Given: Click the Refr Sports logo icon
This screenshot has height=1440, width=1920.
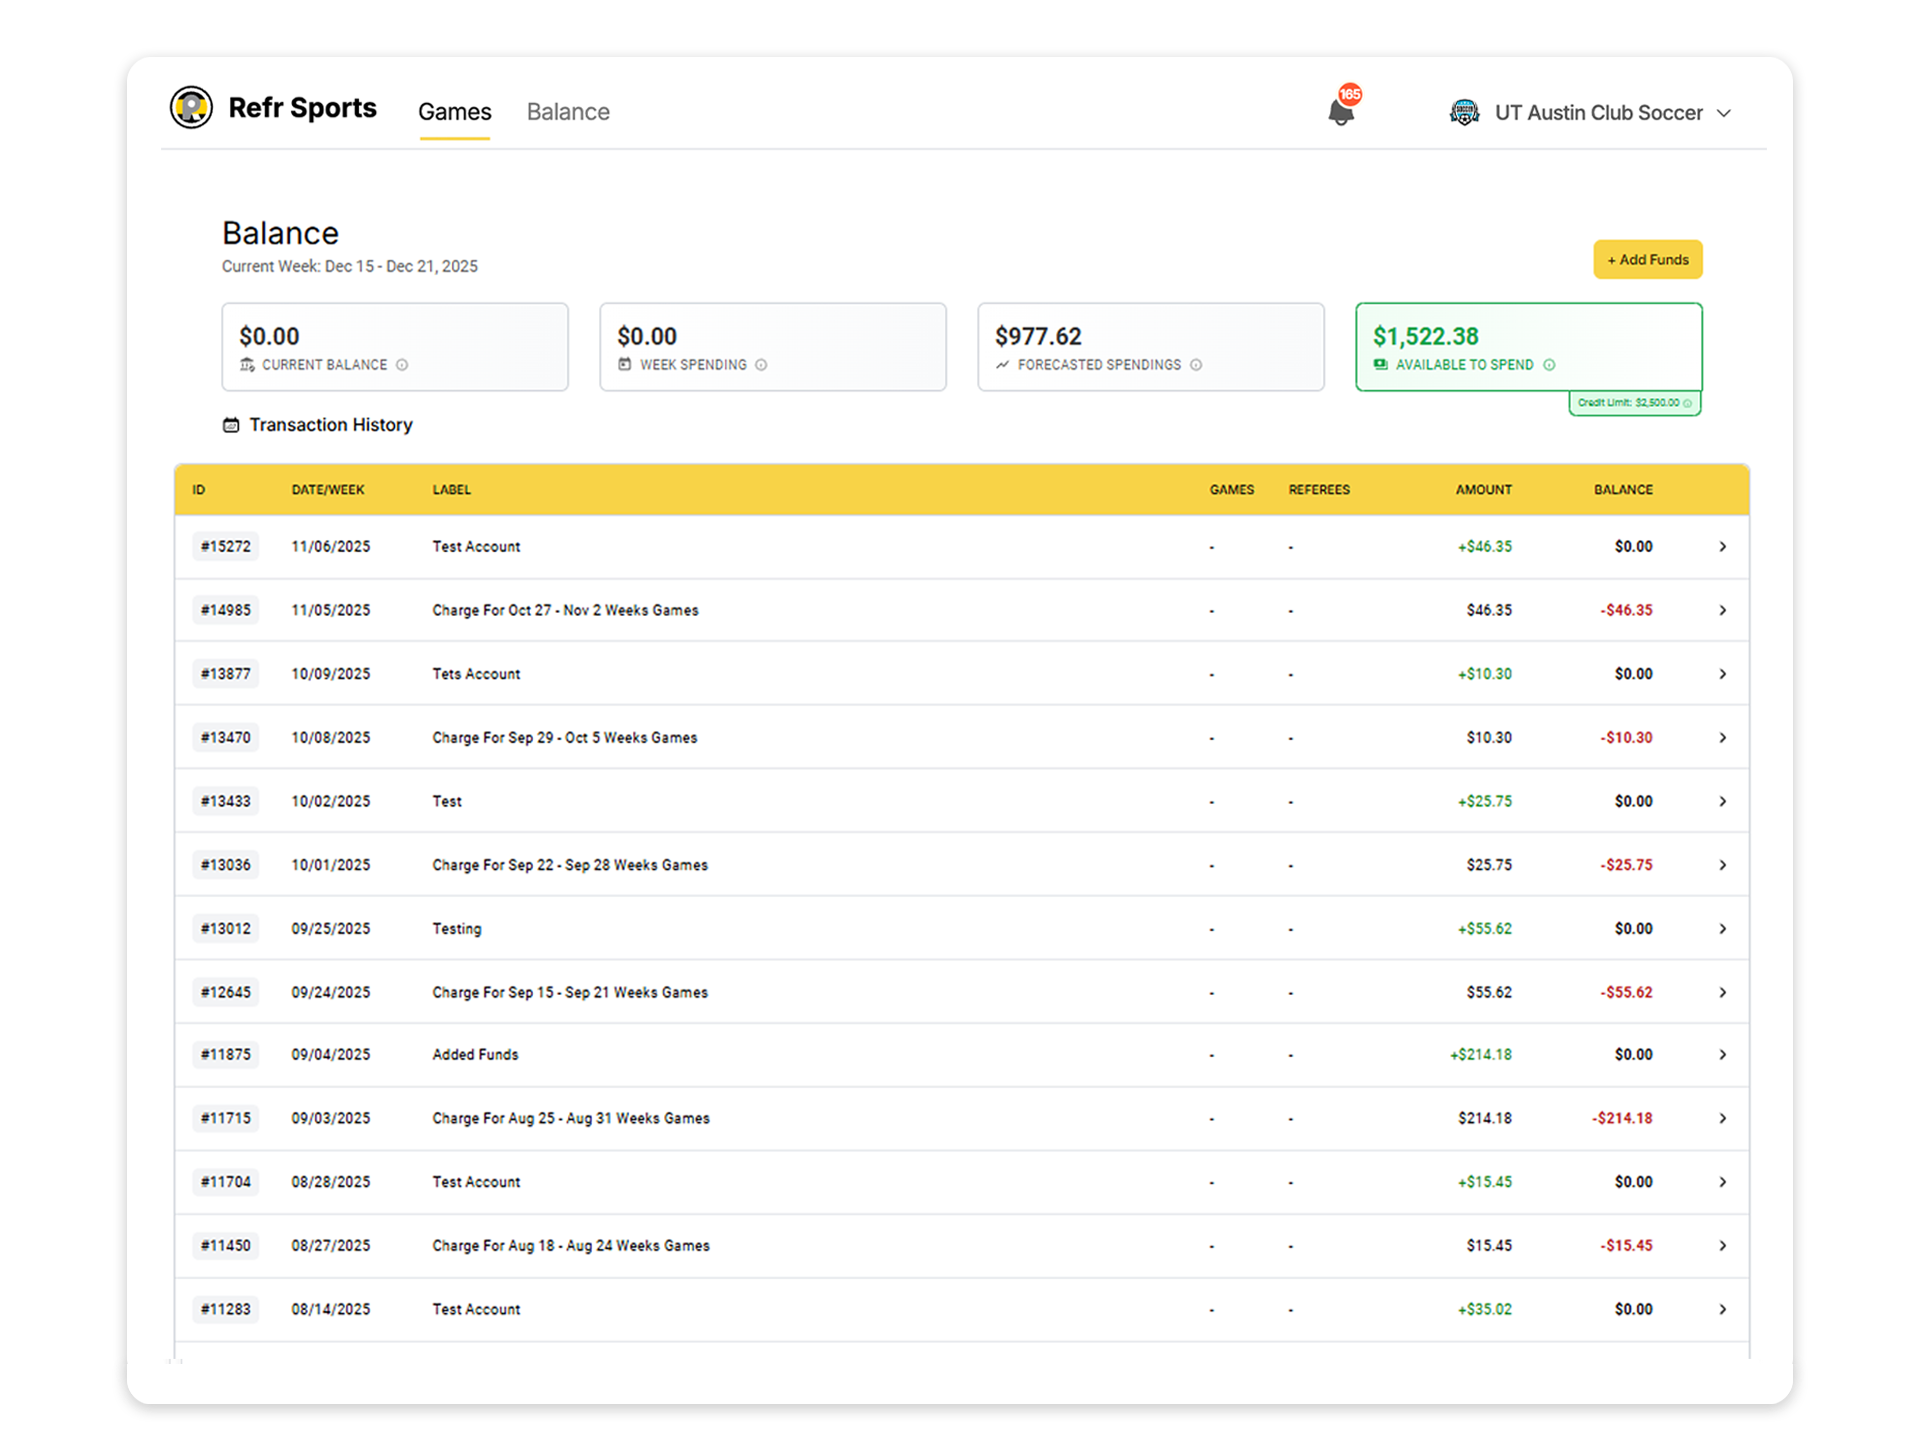Looking at the screenshot, I should [x=191, y=108].
